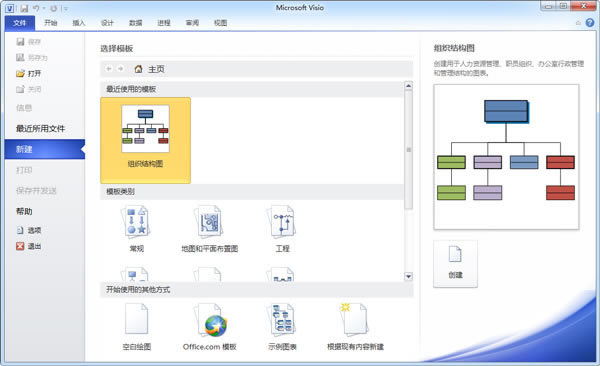Screen dimensions: 600x366
Task: Open Office.com 模板 globe icon
Action: (x=210, y=327)
